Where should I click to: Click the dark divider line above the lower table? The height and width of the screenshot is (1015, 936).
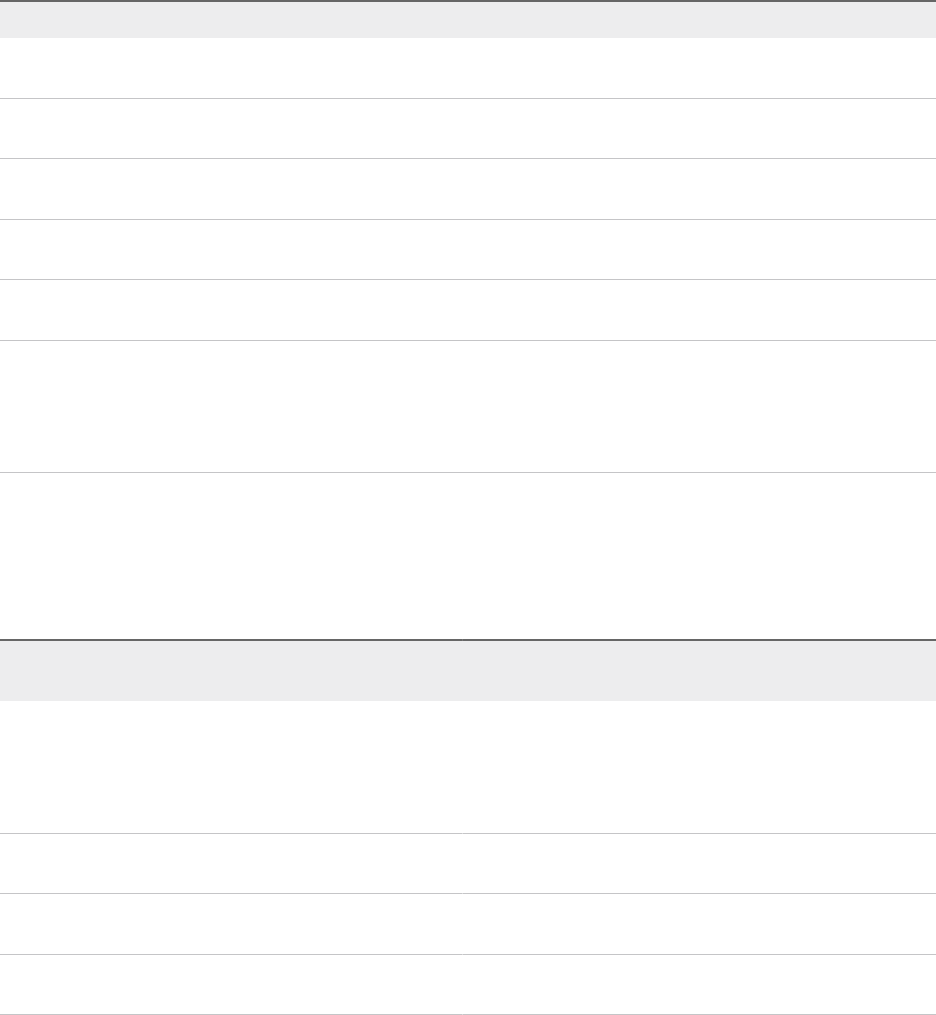(x=468, y=640)
